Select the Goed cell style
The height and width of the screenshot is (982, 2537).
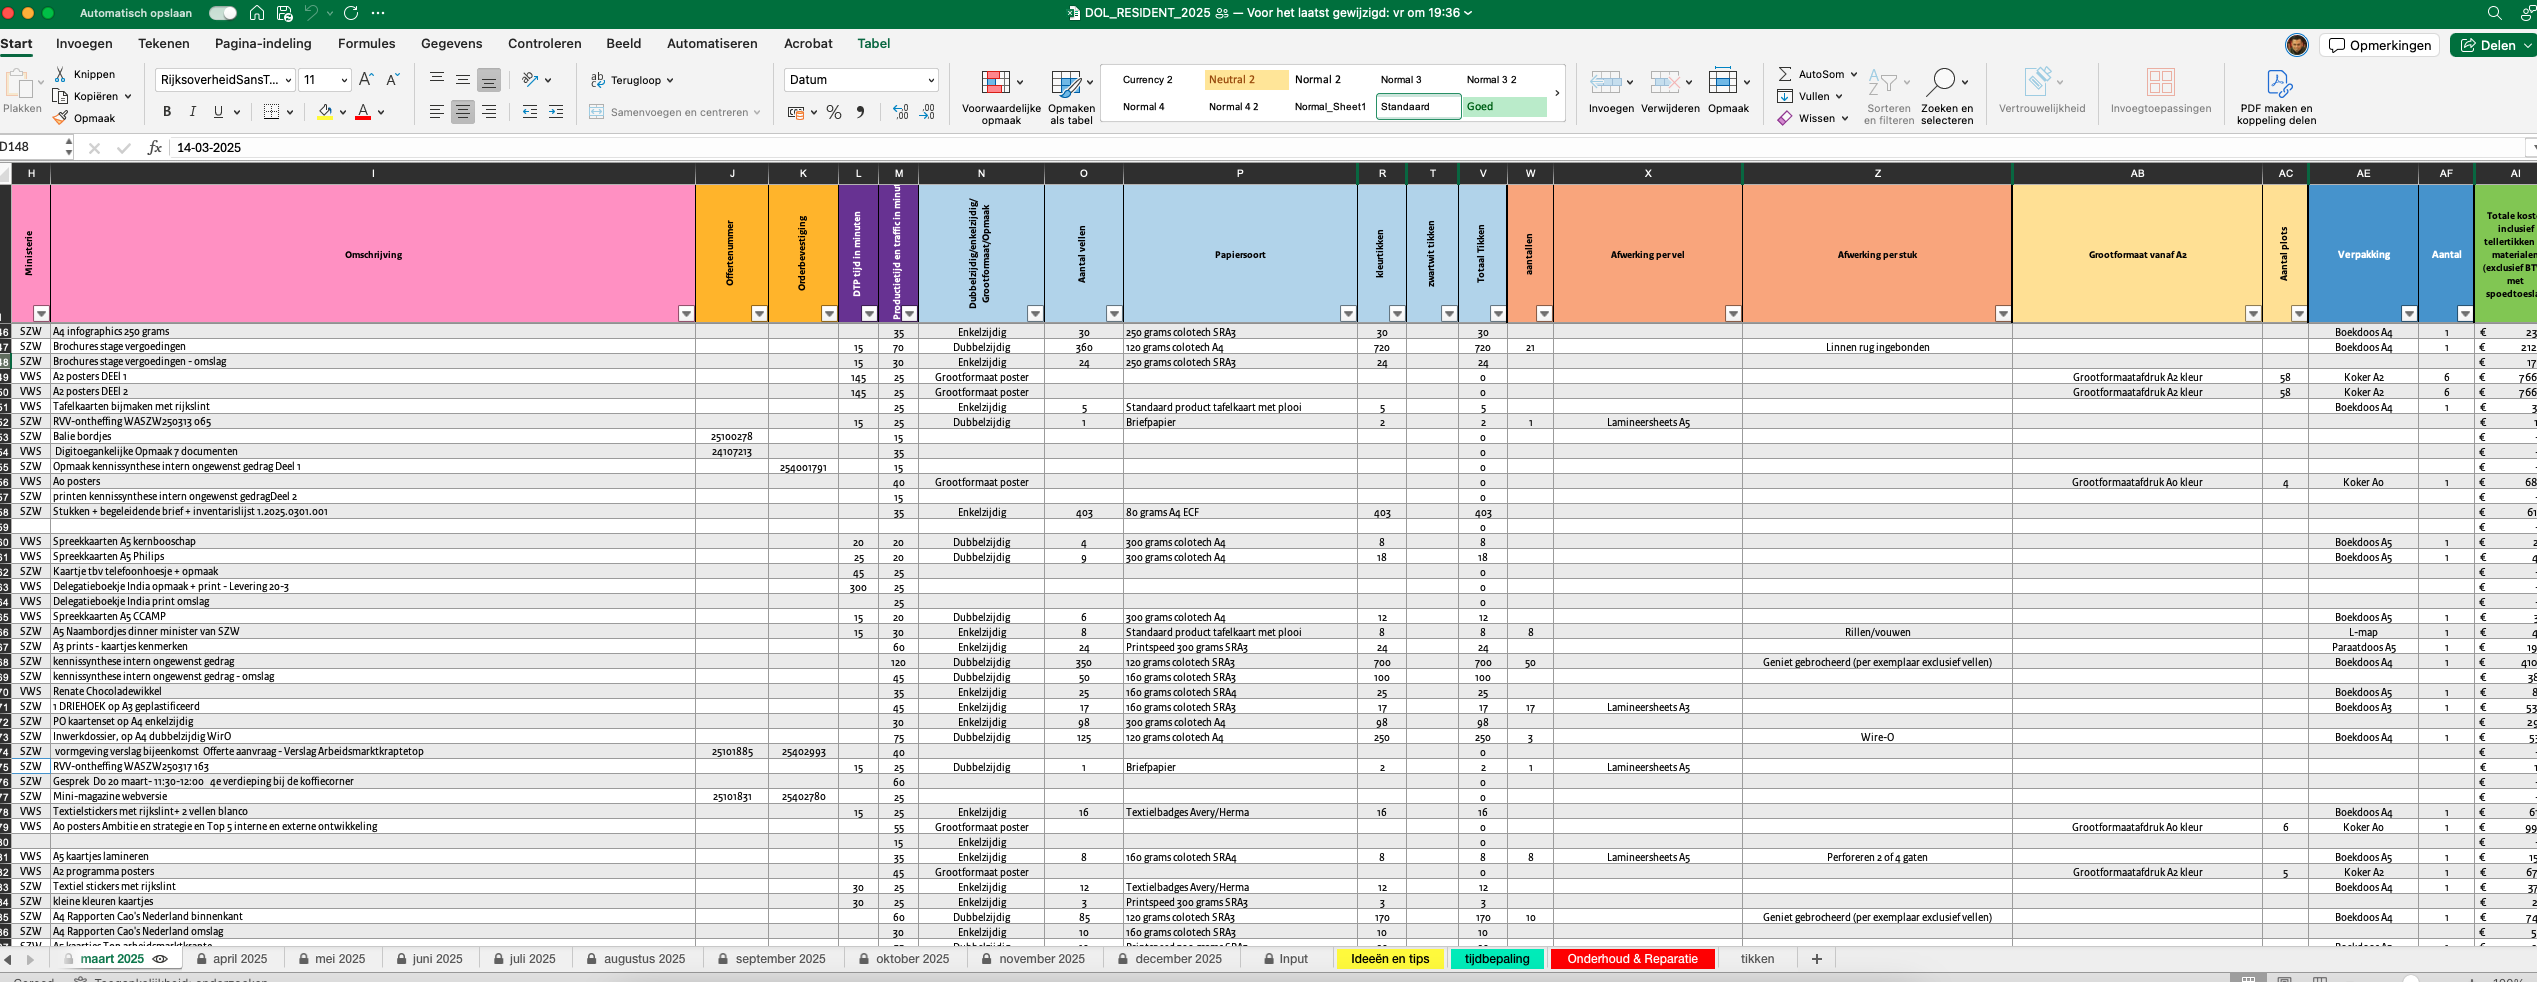coord(1506,107)
